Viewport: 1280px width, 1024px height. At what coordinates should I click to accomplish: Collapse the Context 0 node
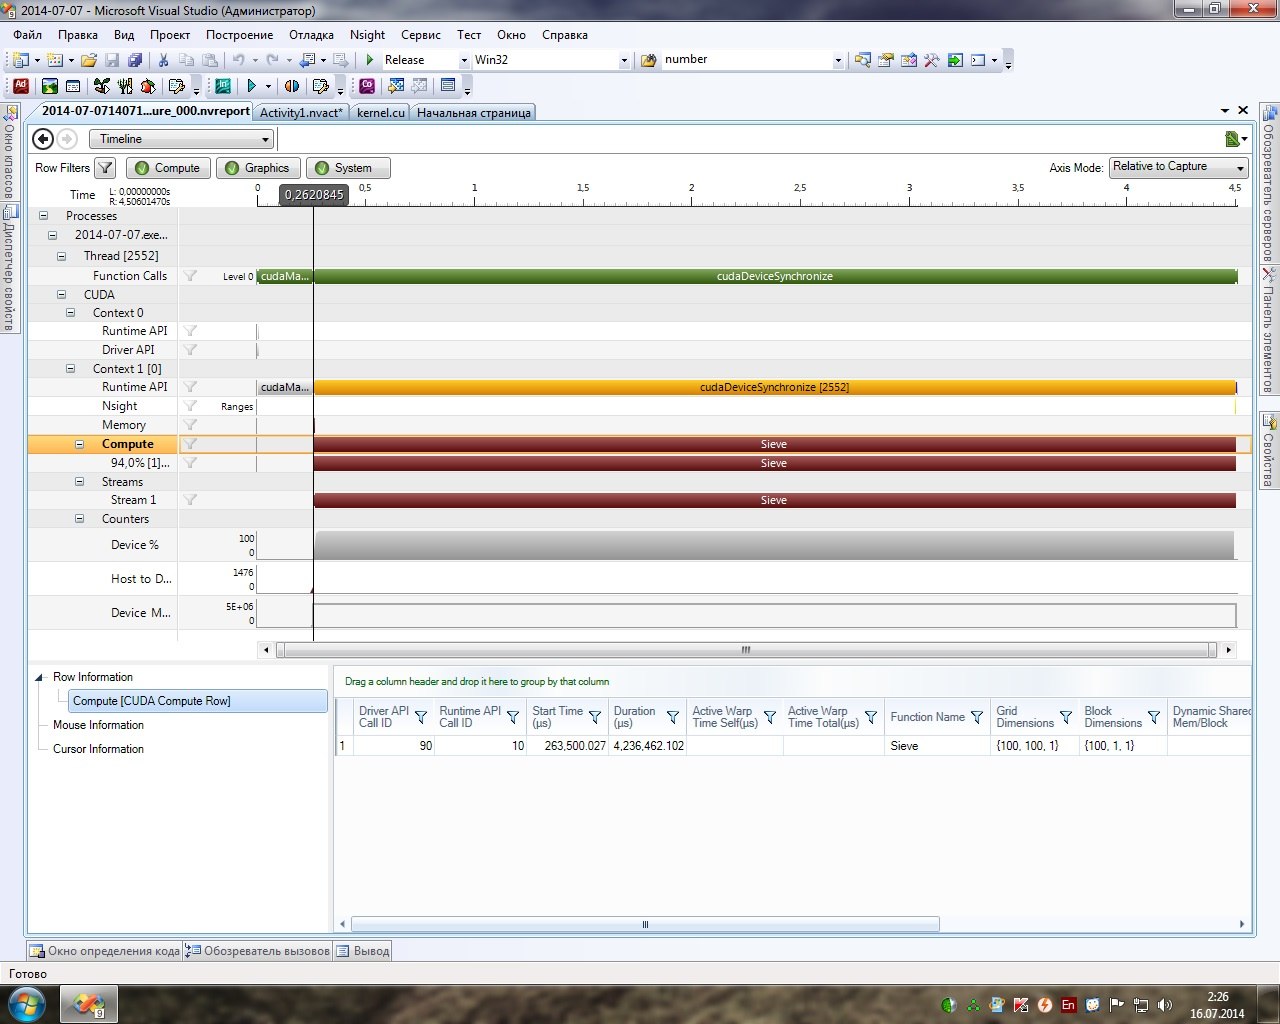(70, 313)
